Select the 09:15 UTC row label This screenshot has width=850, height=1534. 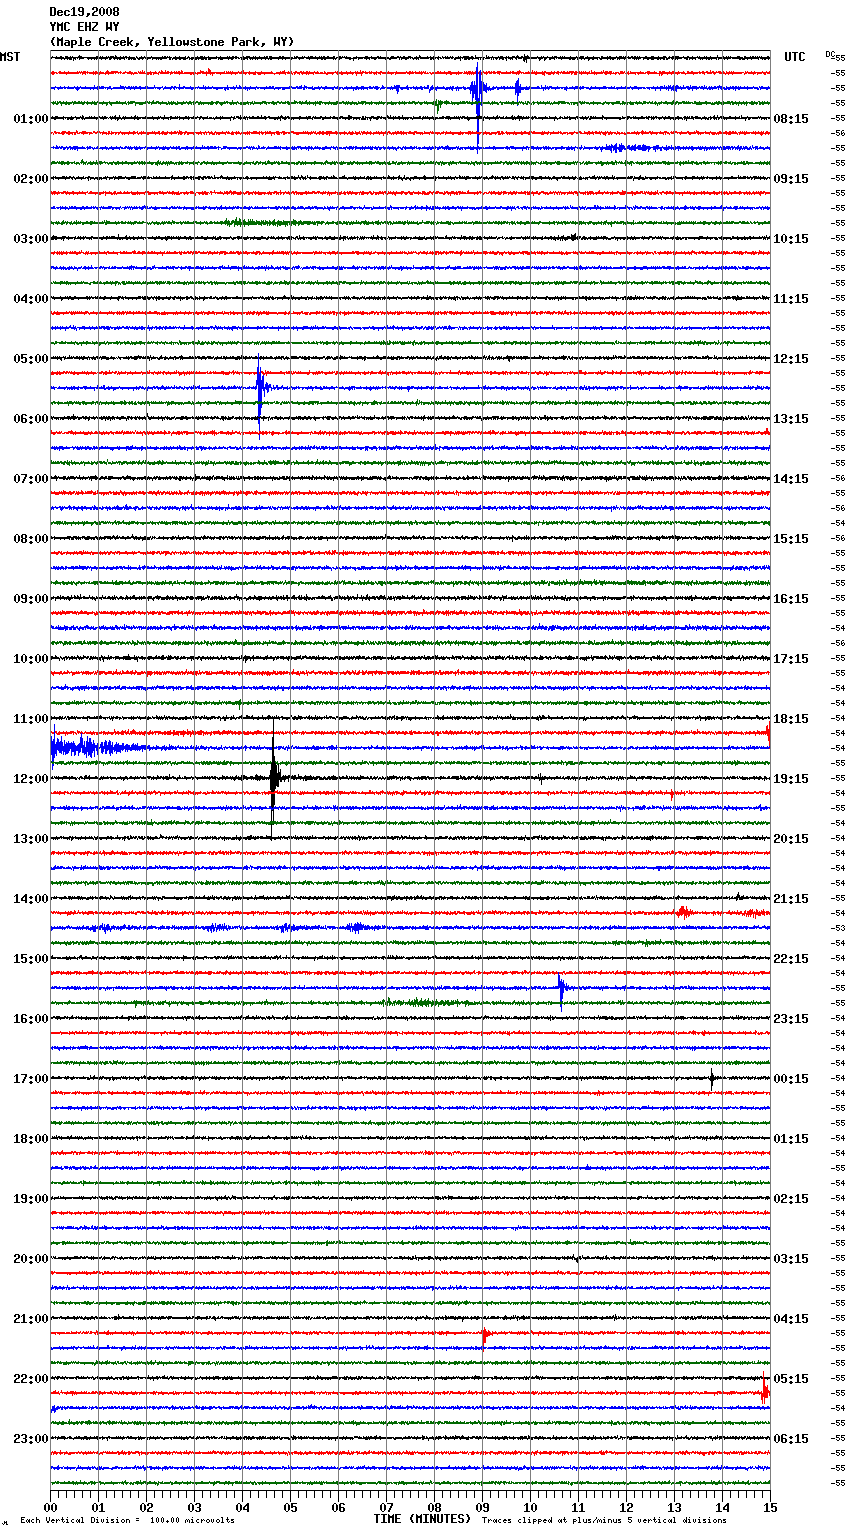click(791, 179)
